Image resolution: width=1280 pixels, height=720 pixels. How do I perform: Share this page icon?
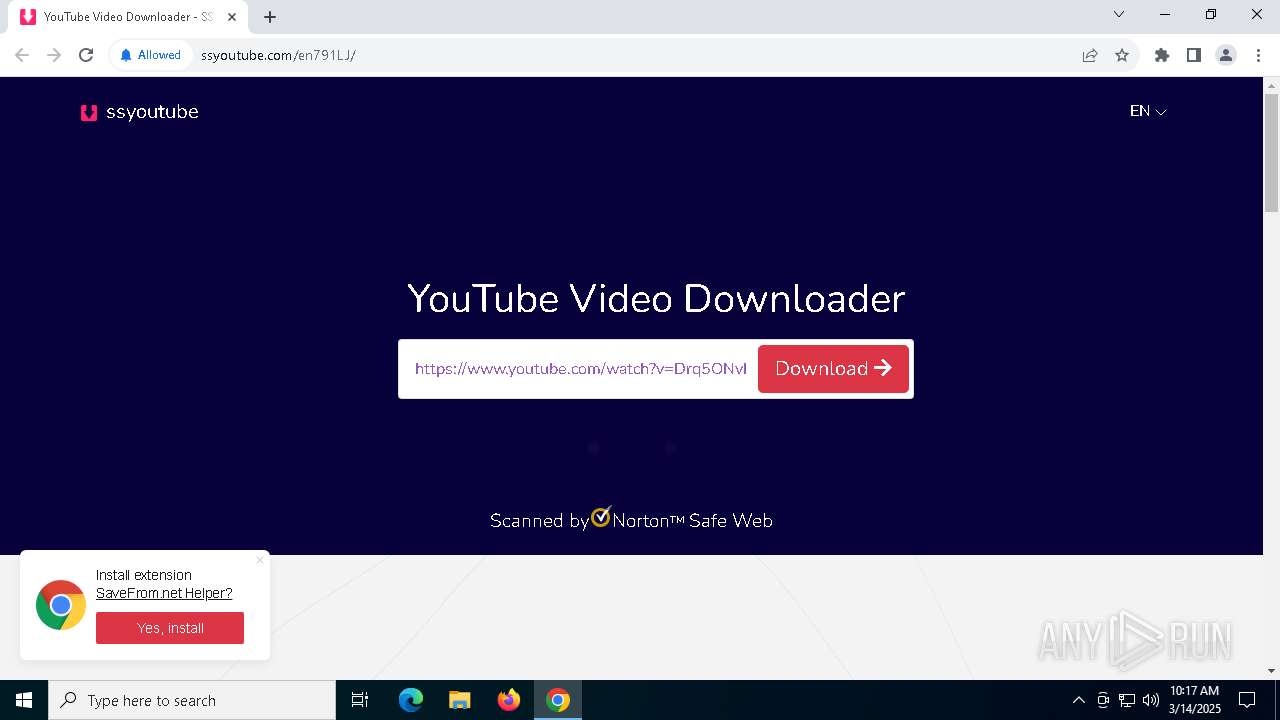click(1090, 55)
